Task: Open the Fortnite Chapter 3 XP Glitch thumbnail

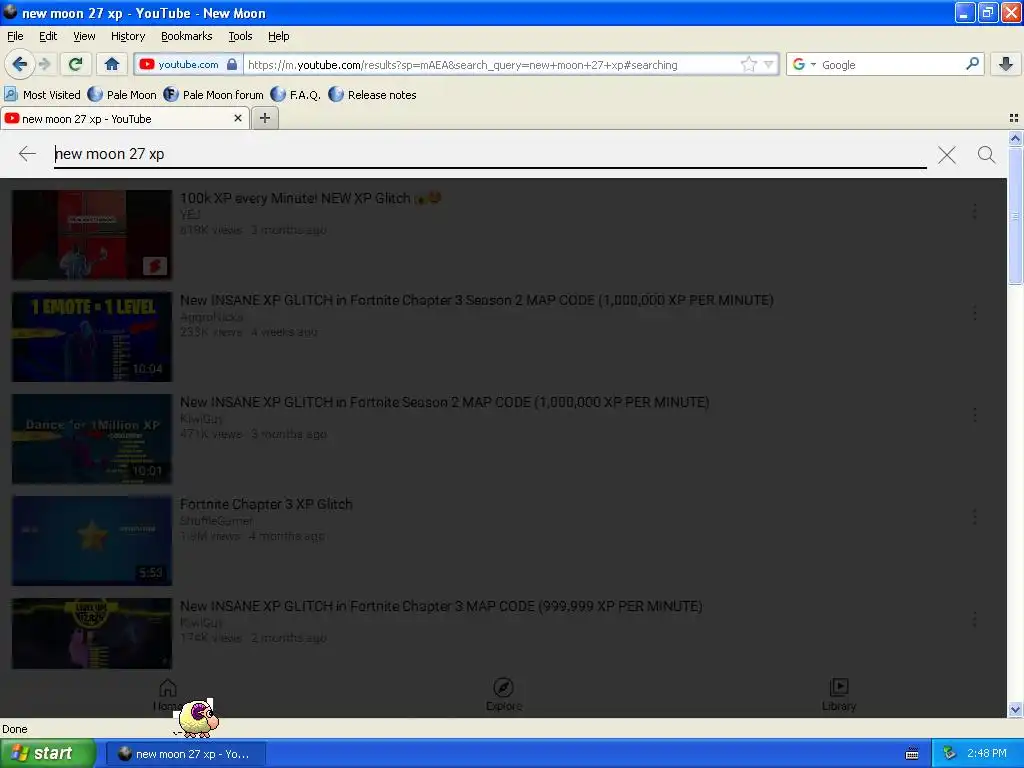Action: tap(92, 540)
